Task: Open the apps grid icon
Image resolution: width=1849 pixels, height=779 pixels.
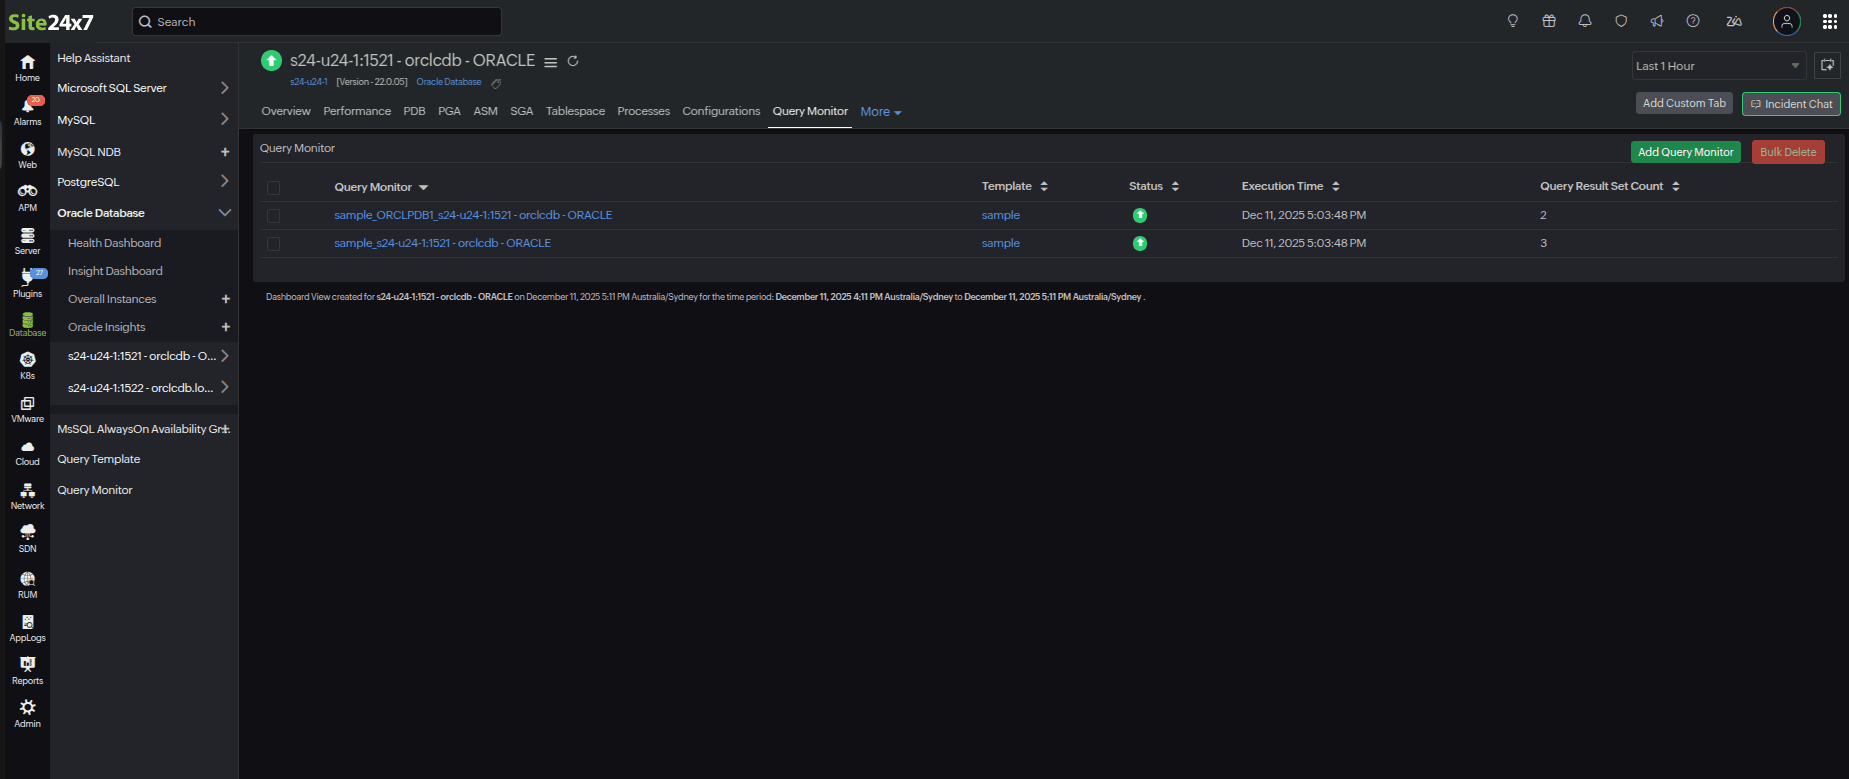Action: click(1829, 21)
